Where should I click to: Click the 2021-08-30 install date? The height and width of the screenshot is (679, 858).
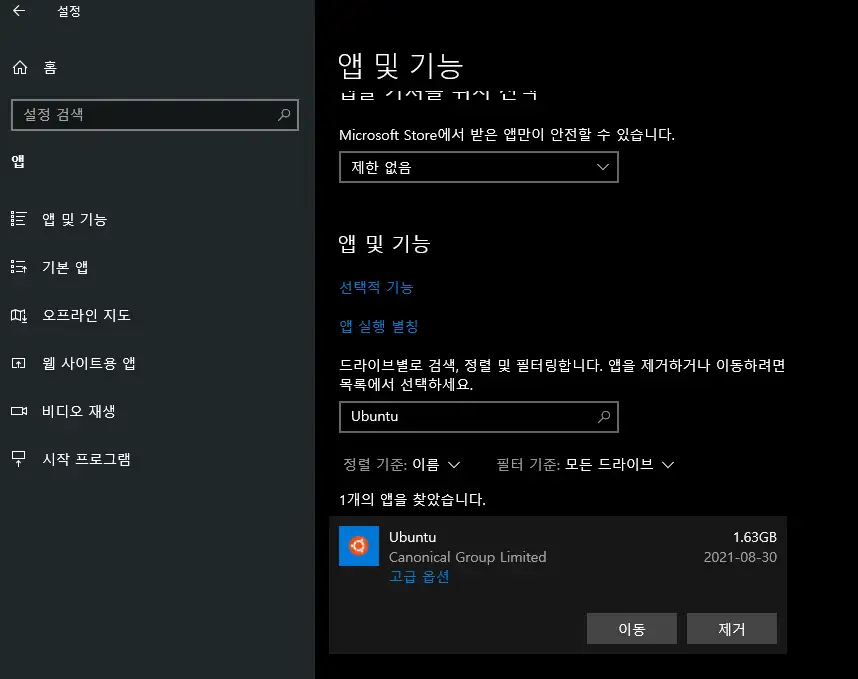tap(740, 557)
